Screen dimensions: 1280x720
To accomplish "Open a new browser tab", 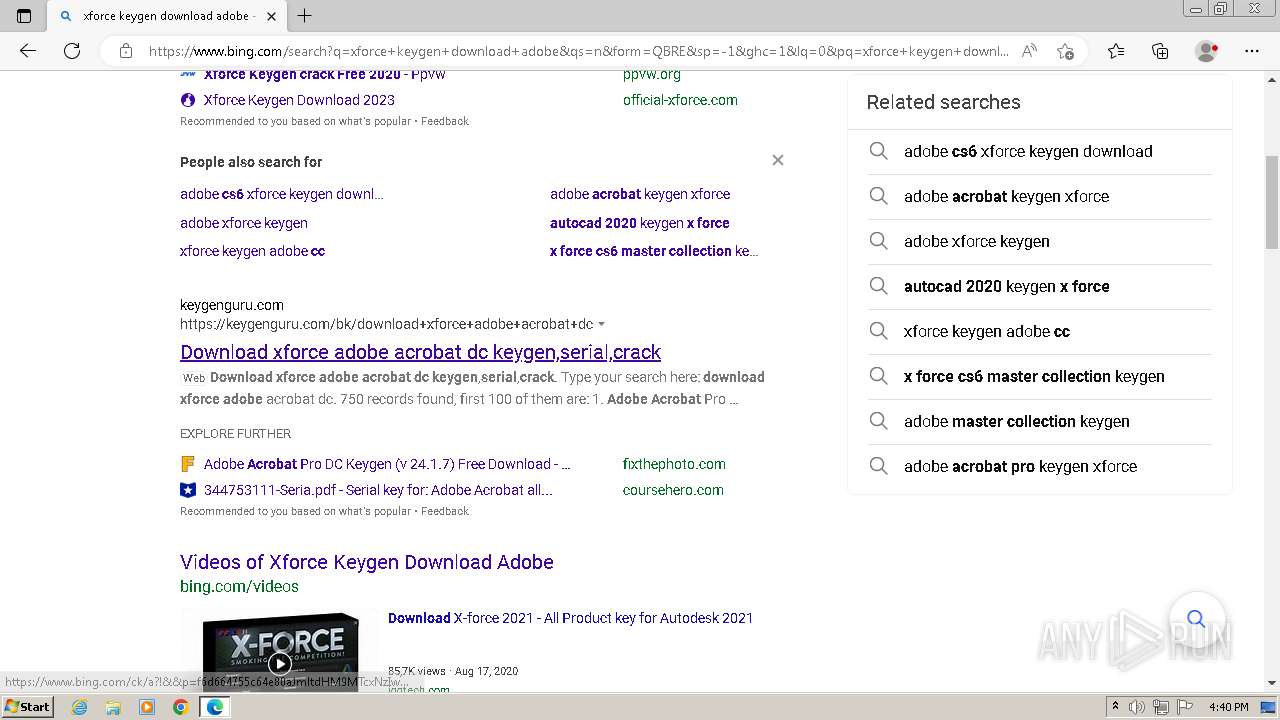I will click(305, 16).
